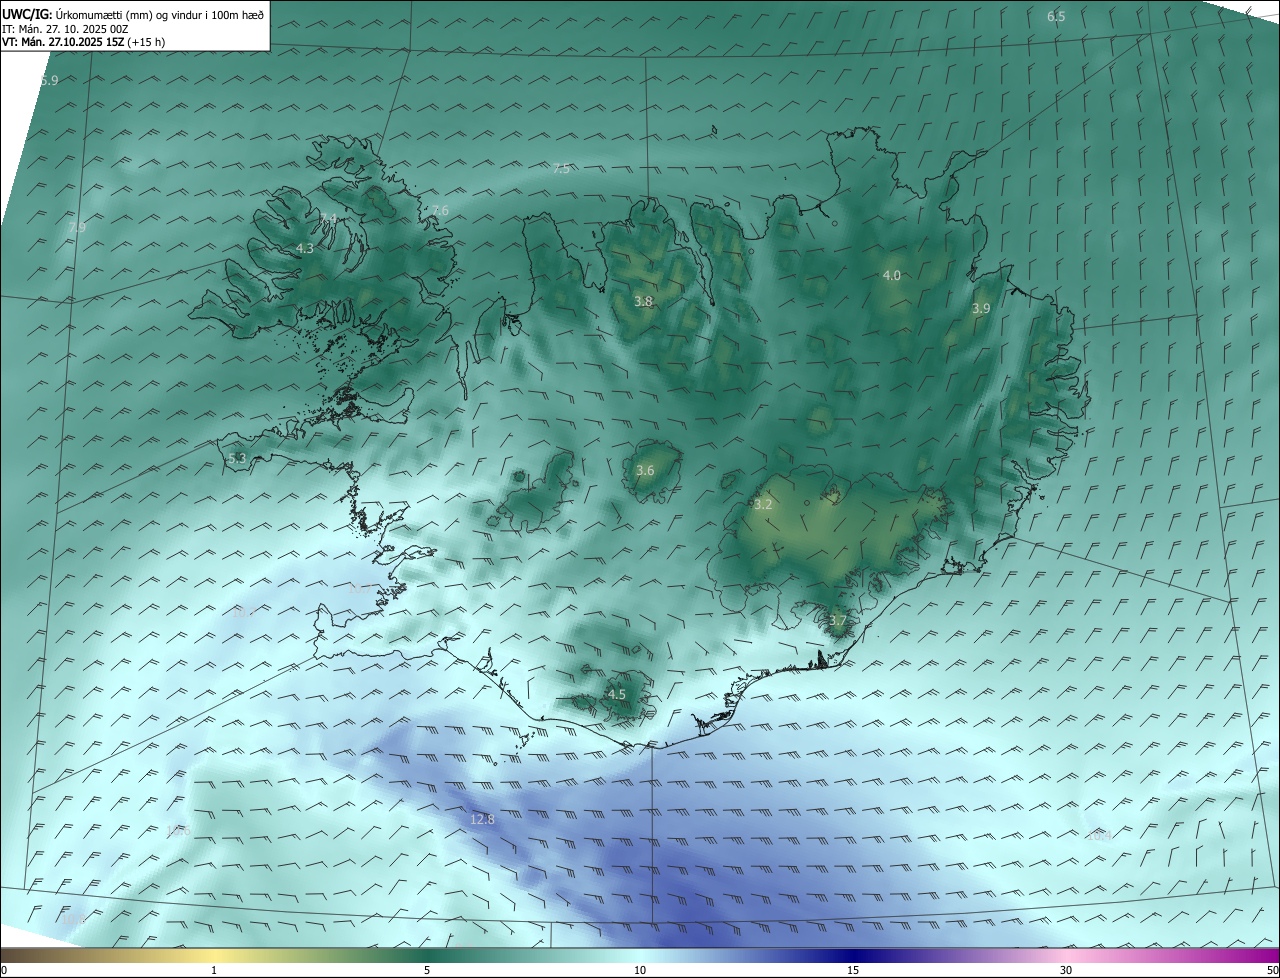Screen dimensions: 1280x978
Task: Click the 15 tick on the color scale
Action: [853, 970]
